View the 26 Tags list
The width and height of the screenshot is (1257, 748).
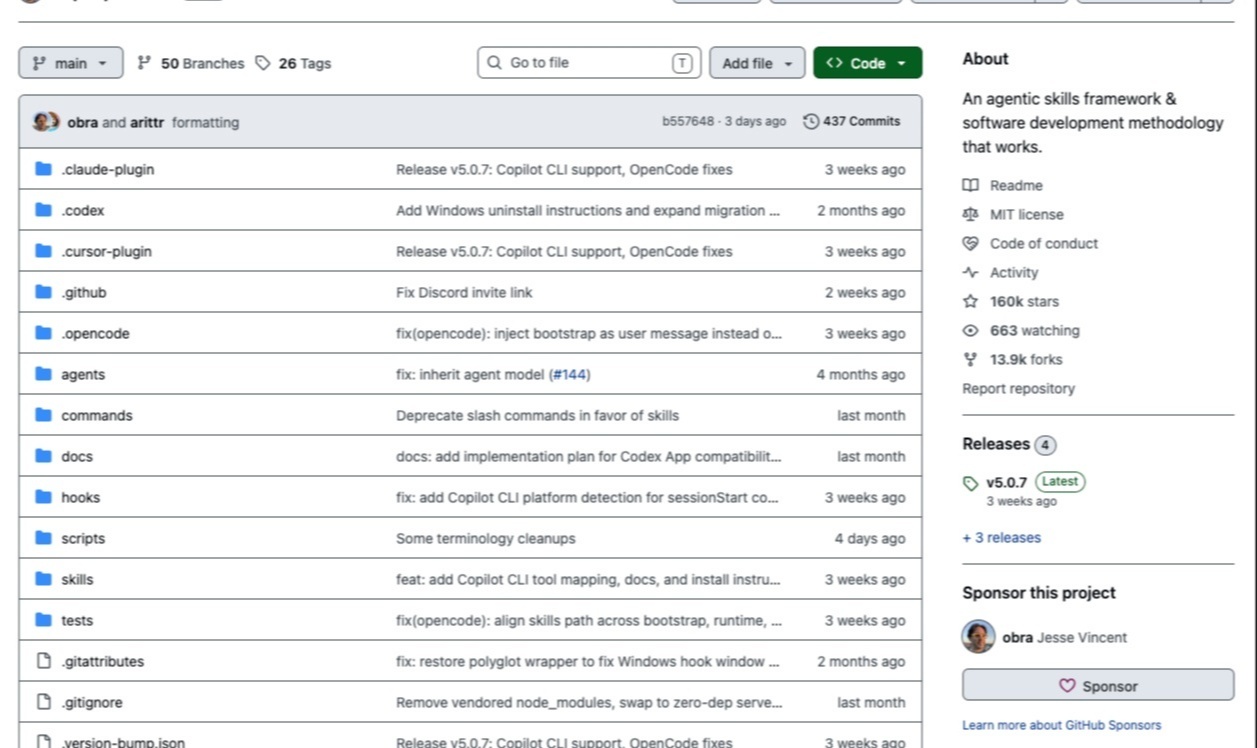pyautogui.click(x=293, y=63)
